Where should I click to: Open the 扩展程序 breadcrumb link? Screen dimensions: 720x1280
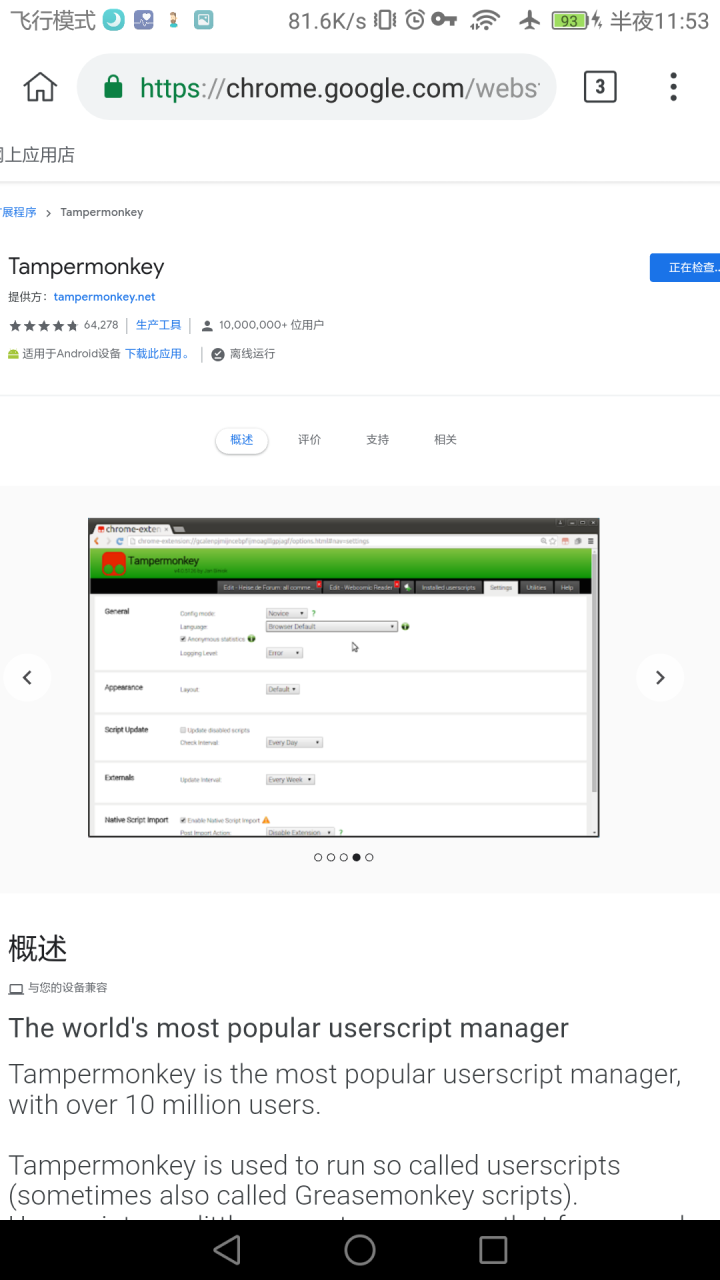(19, 212)
